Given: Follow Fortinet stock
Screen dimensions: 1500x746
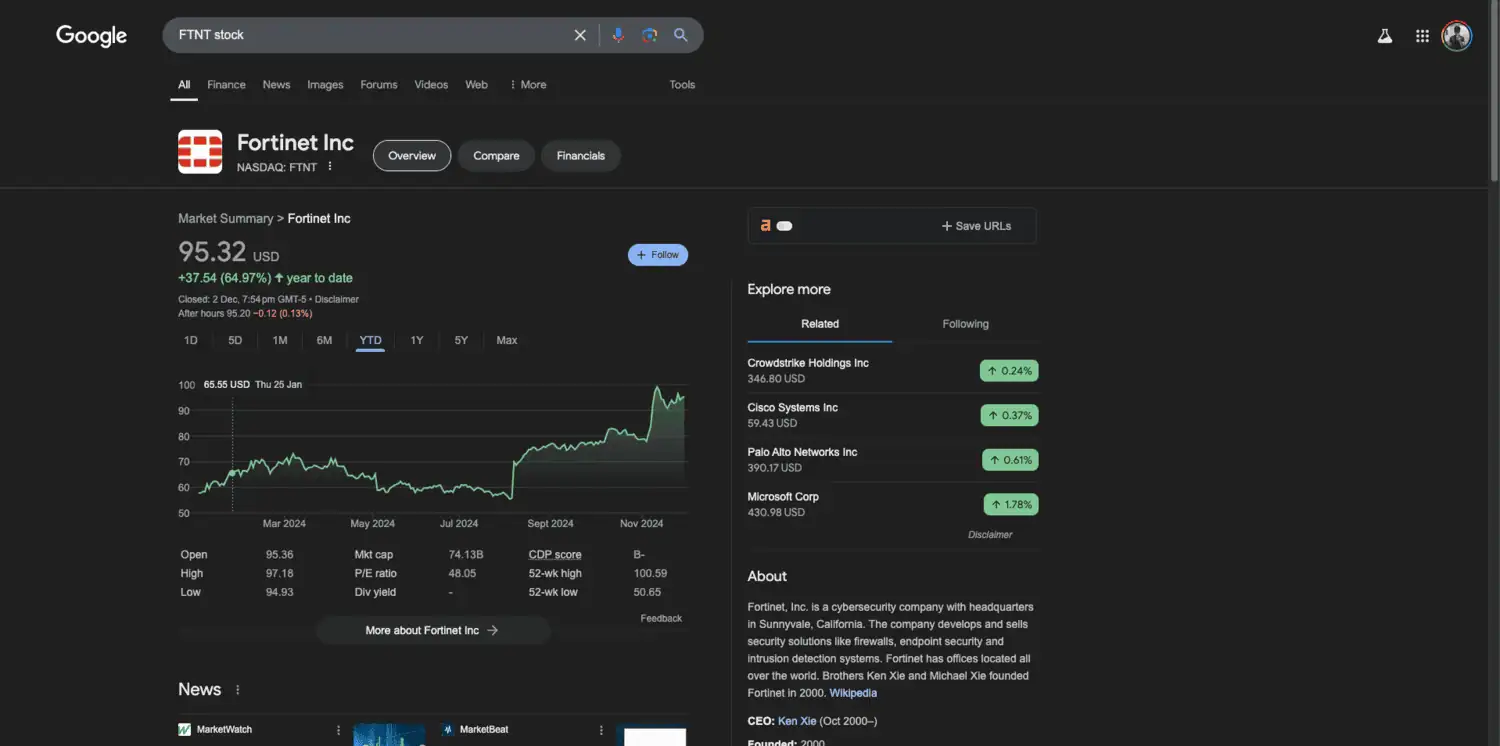Looking at the screenshot, I should (x=658, y=255).
